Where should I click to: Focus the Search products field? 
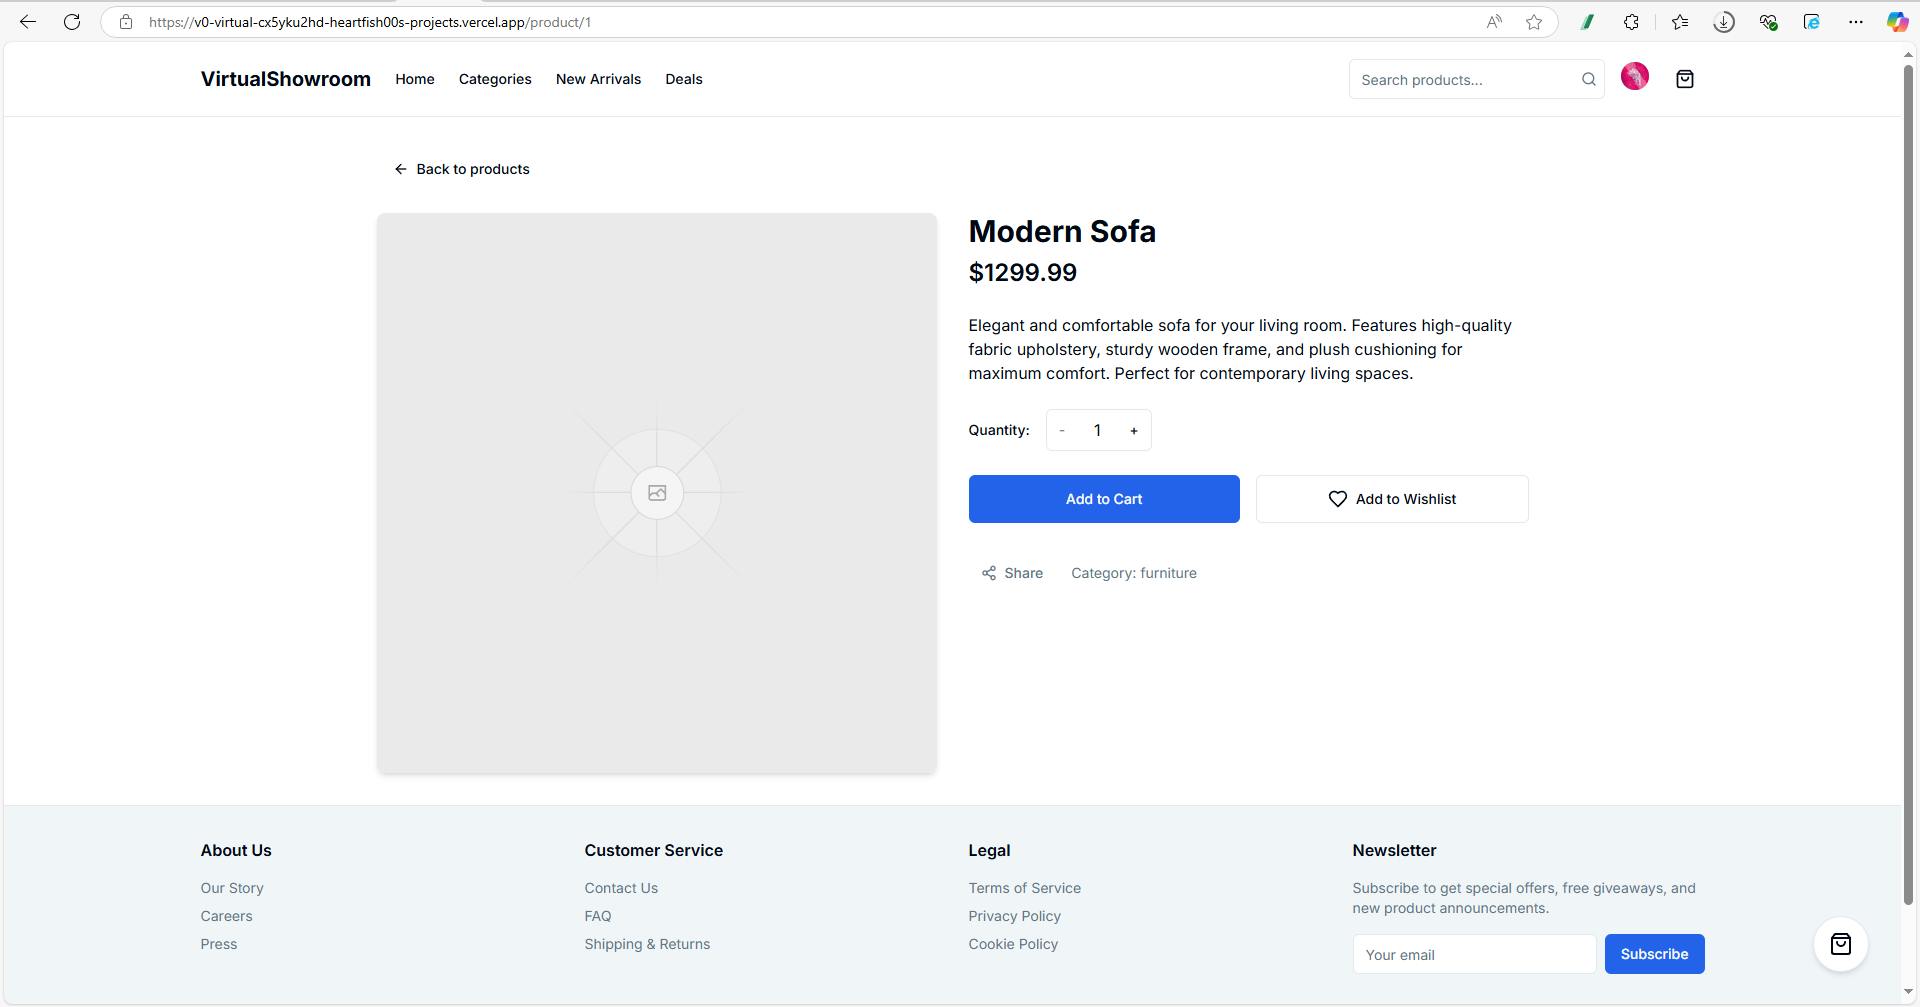[x=1461, y=80]
